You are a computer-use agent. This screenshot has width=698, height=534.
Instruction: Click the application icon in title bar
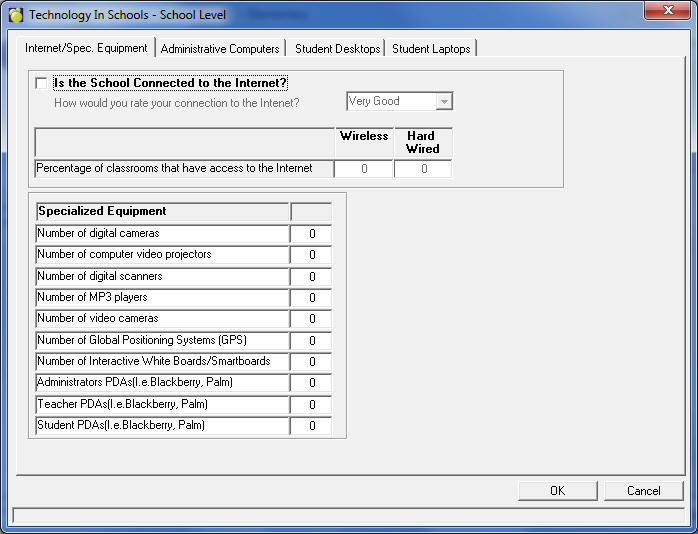click(16, 15)
